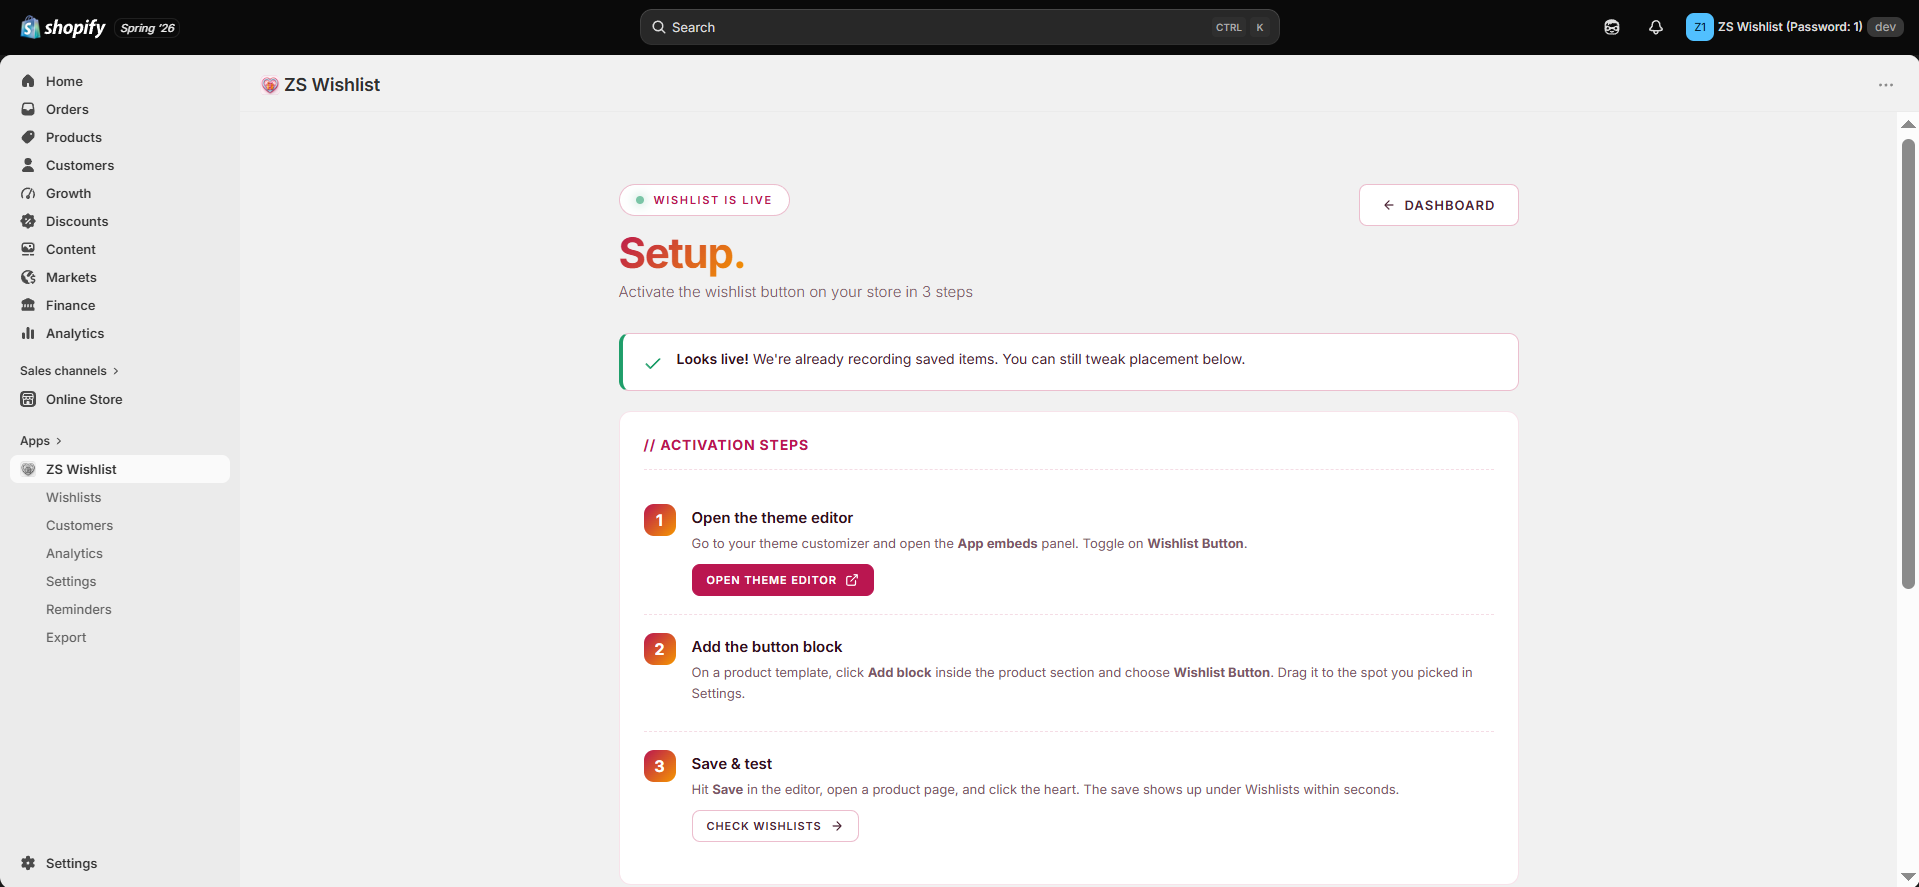Click the Home house icon
This screenshot has width=1919, height=887.
click(28, 81)
